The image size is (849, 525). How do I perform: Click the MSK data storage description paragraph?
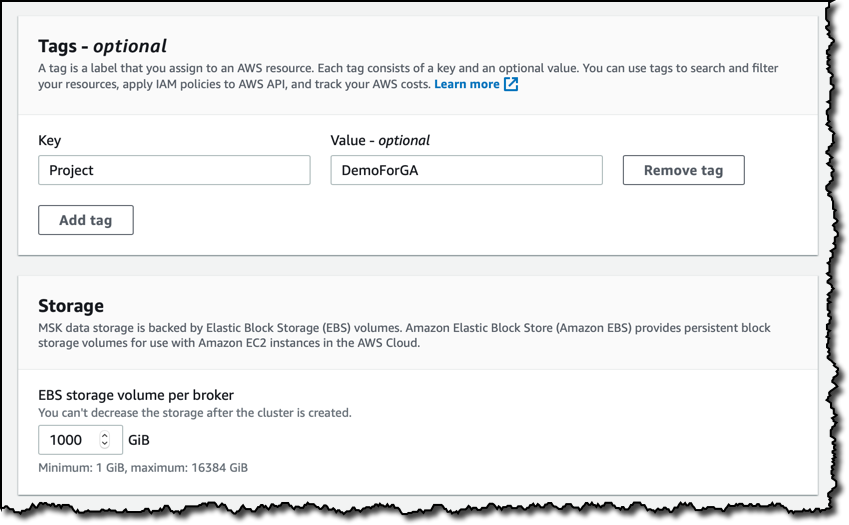coord(404,335)
